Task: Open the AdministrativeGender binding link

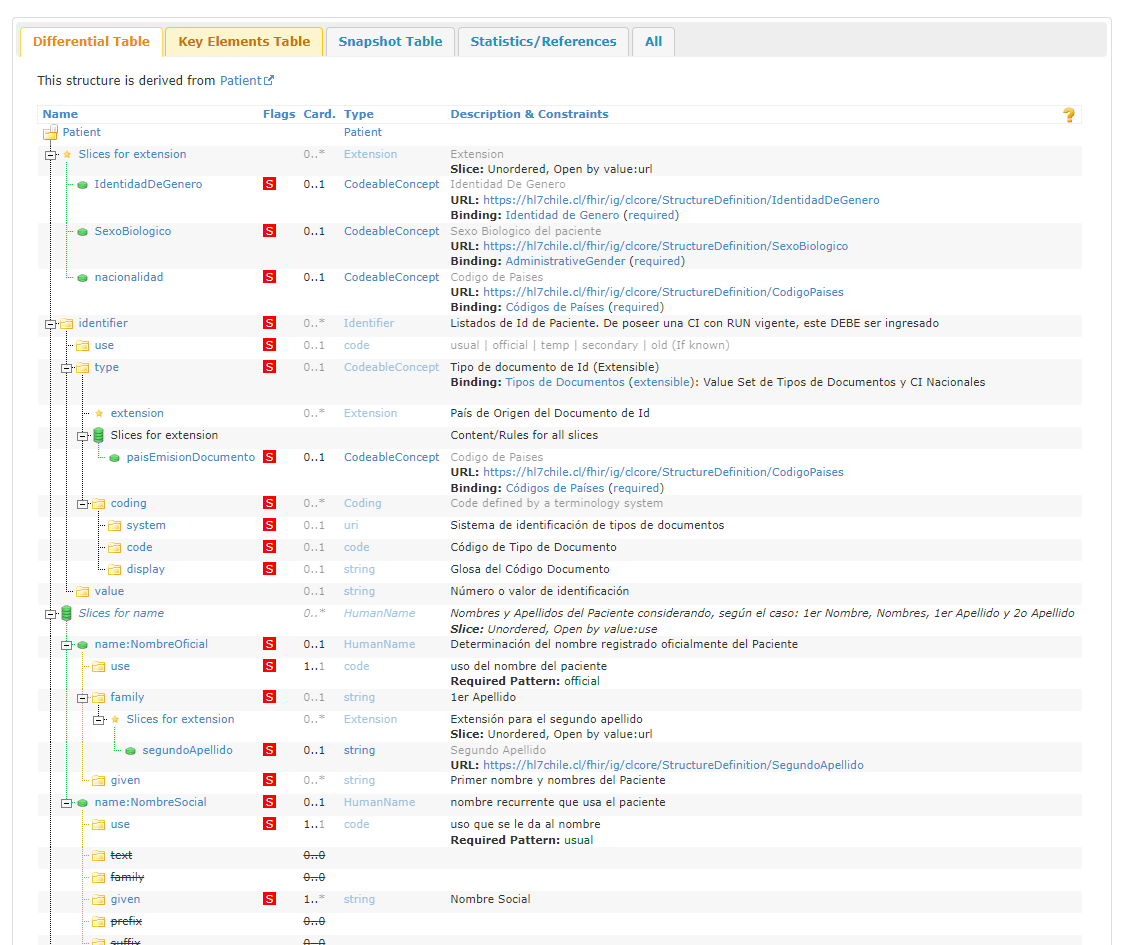Action: point(566,261)
